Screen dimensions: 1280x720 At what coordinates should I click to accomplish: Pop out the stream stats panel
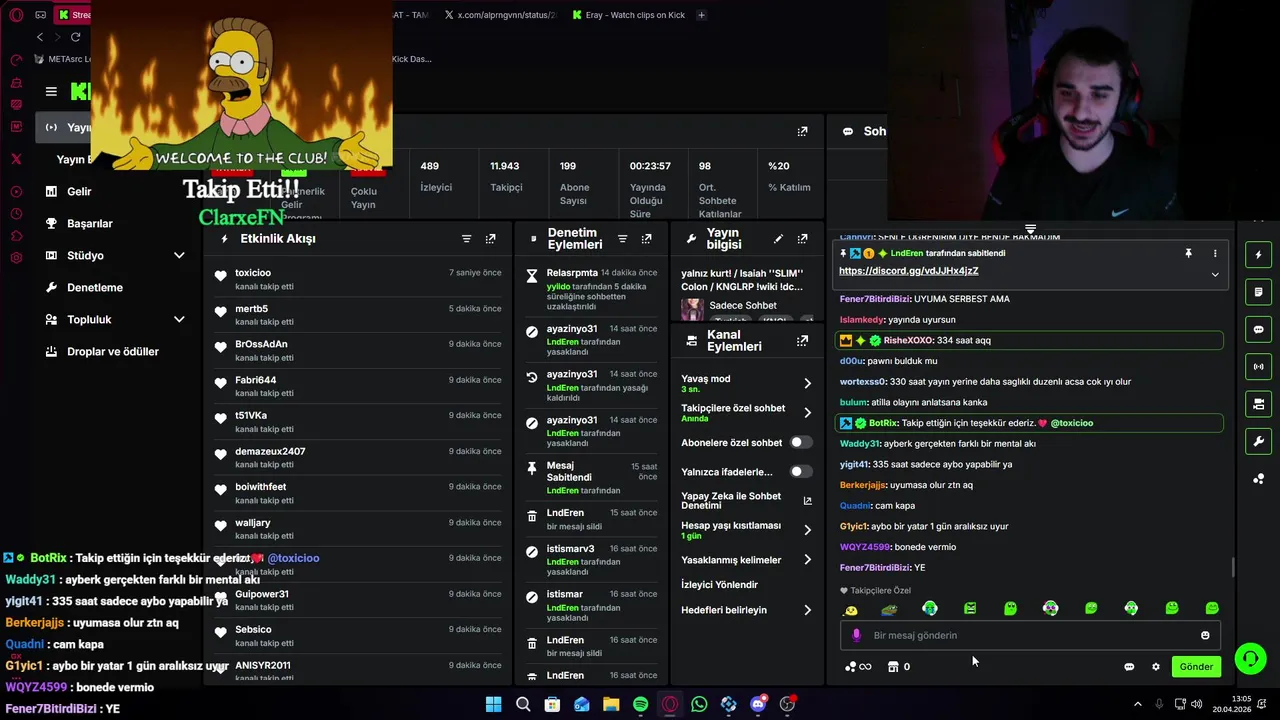[802, 131]
